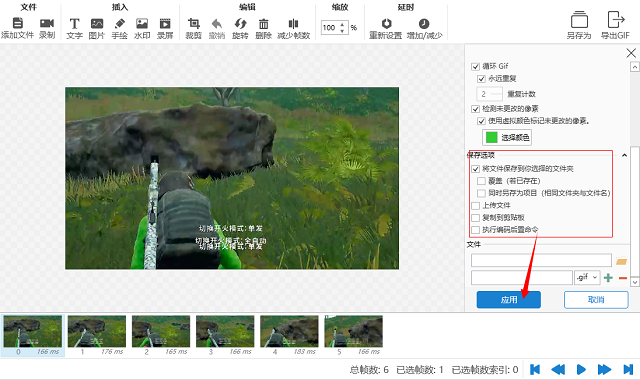This screenshot has height=380, width=640.
Task: Toggle 使用虚拟颜色标记未更改的像素 checkbox
Action: pyautogui.click(x=481, y=121)
